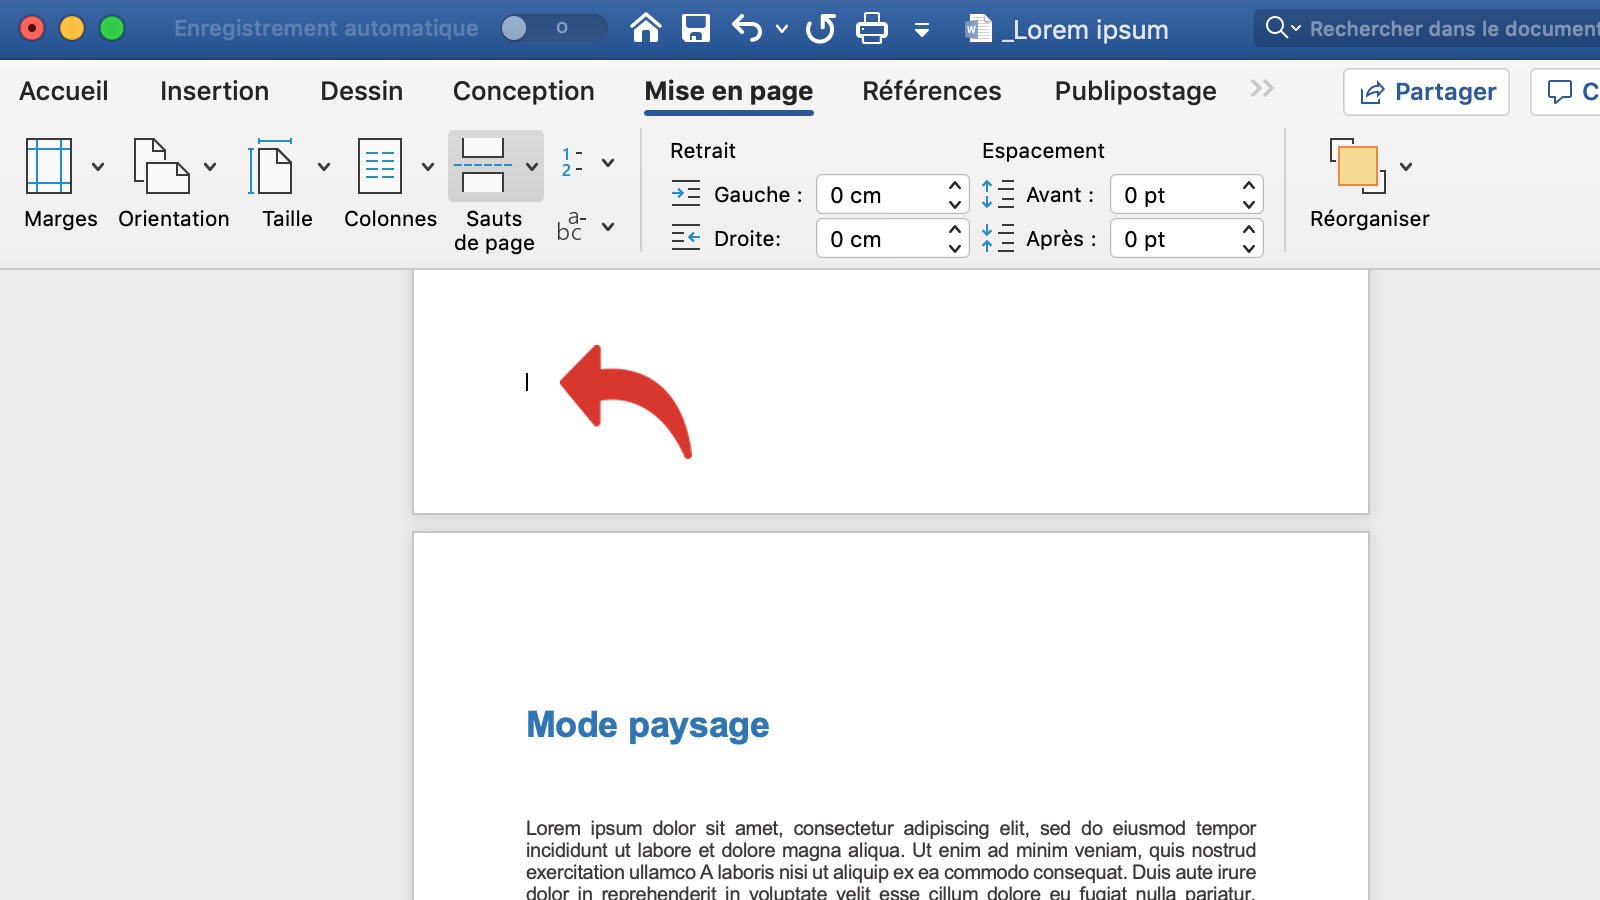1600x900 pixels.
Task: Click the Word document icon beside title
Action: pos(978,29)
